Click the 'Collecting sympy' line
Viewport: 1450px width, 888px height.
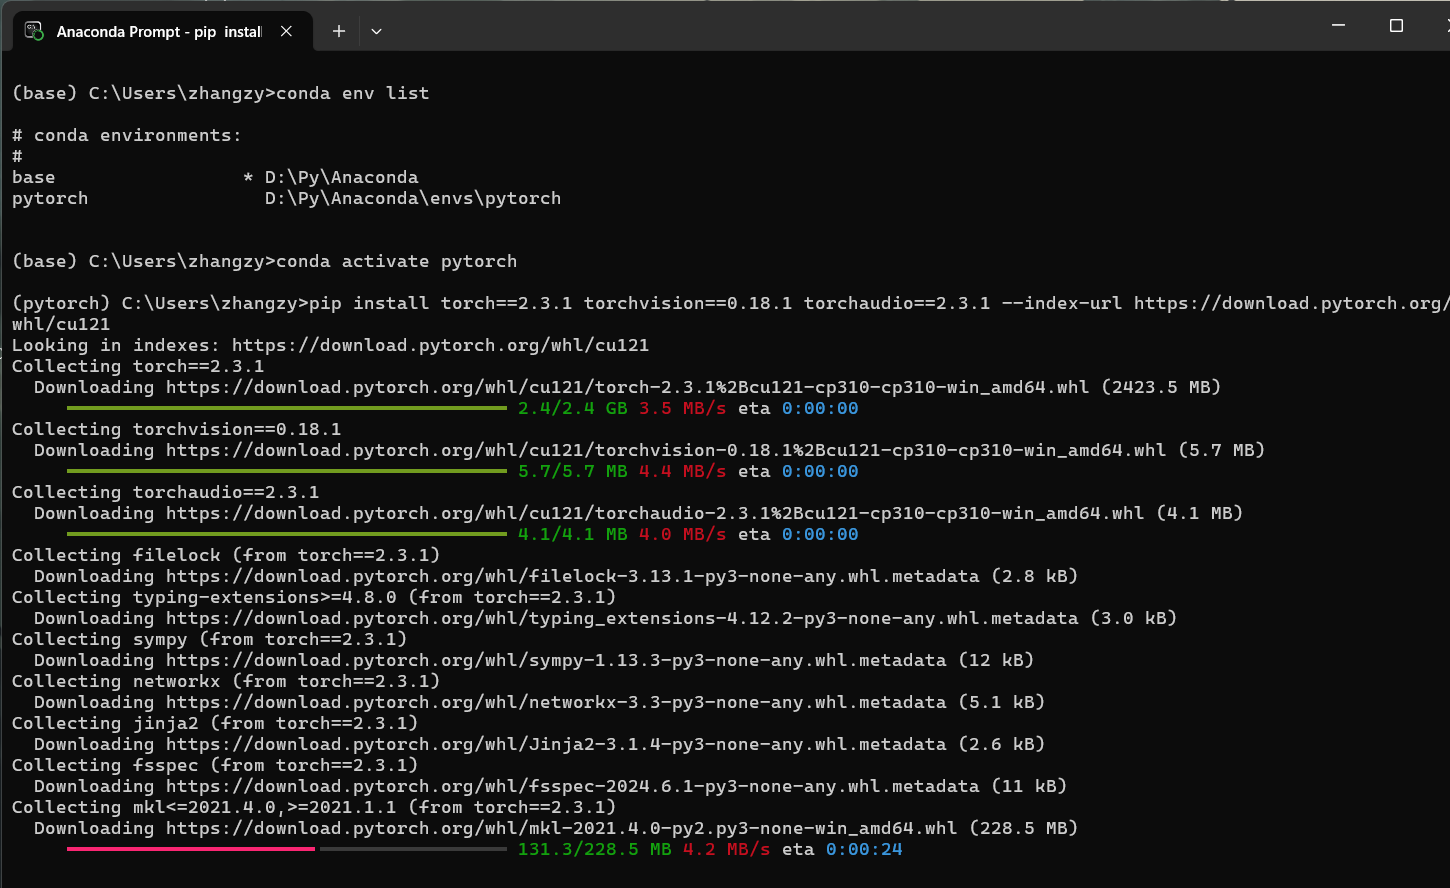point(209,639)
